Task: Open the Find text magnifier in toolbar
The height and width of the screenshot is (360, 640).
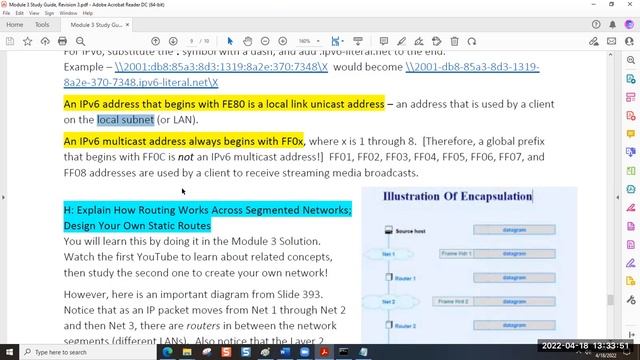Action: click(x=80, y=41)
